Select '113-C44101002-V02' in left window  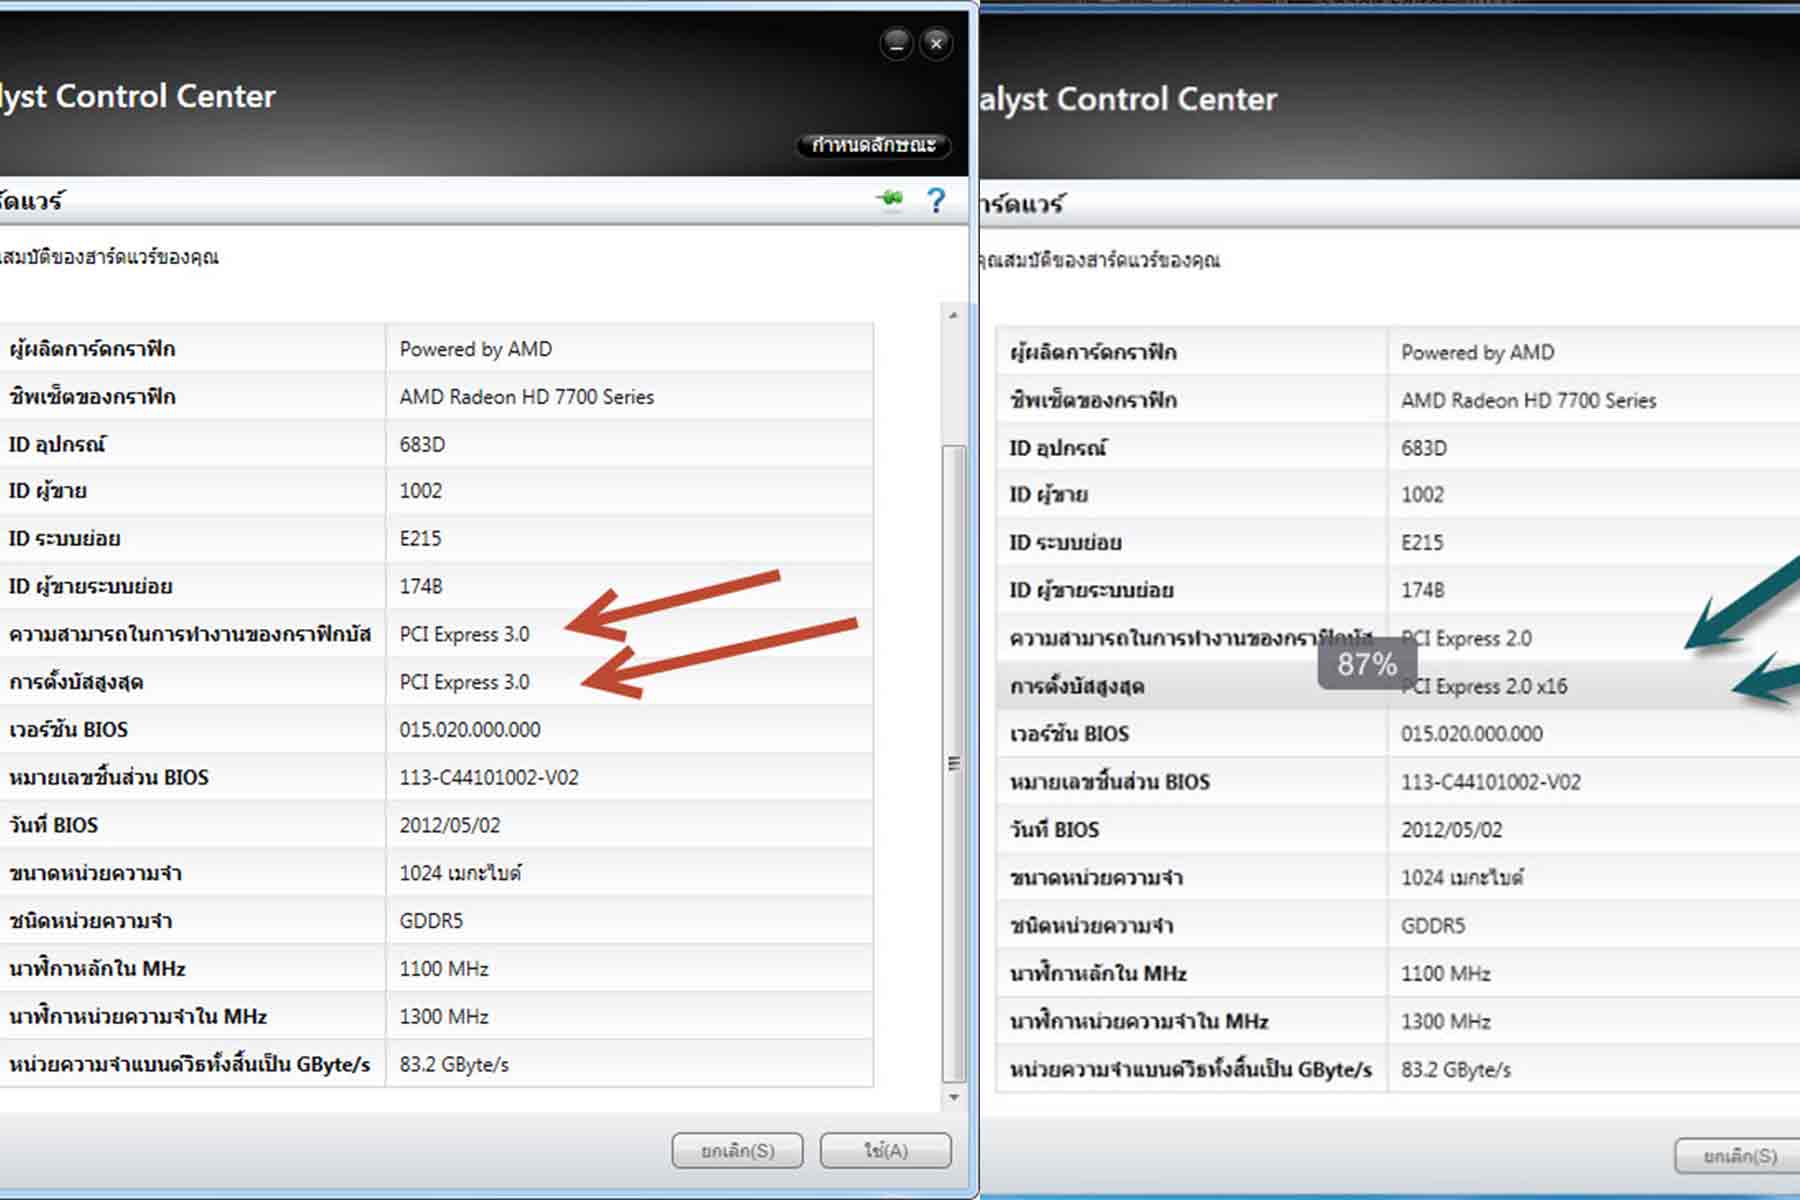click(x=489, y=778)
